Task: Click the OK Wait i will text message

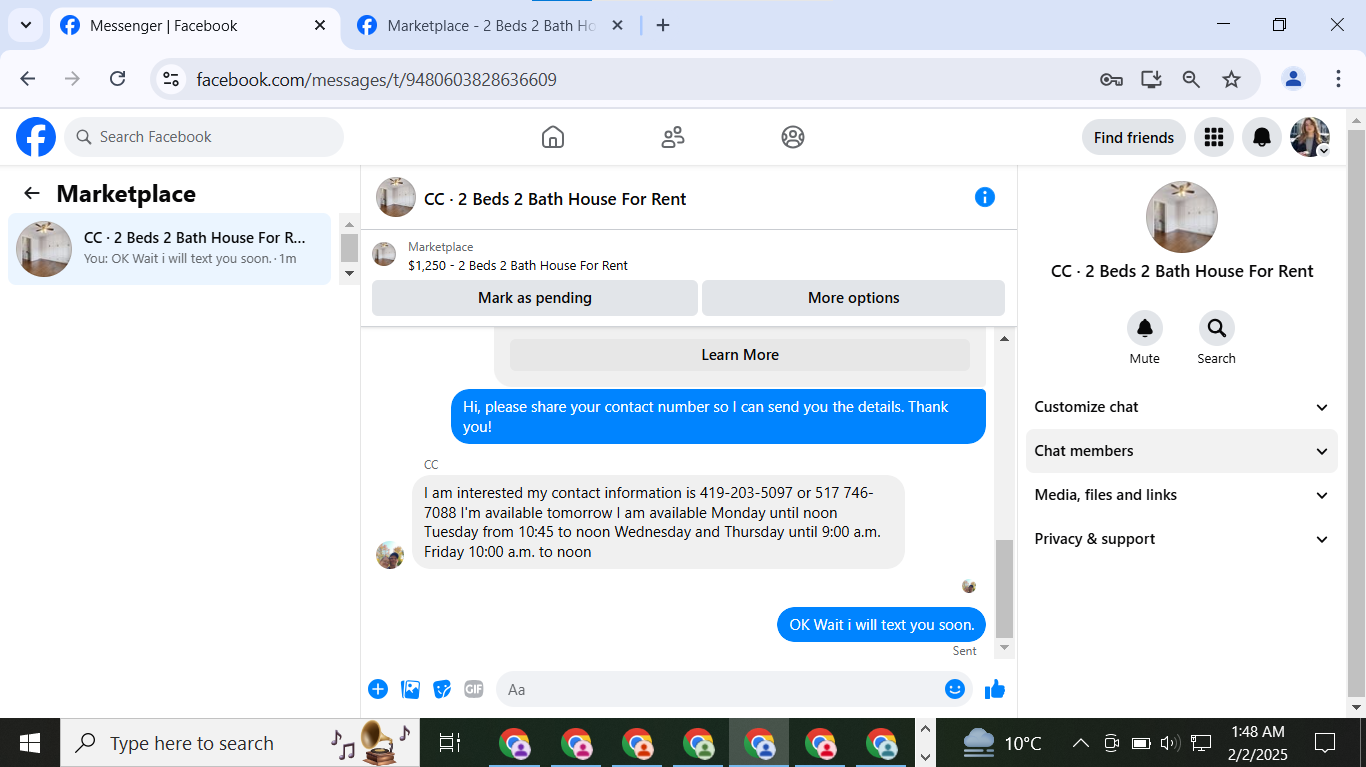Action: point(881,625)
